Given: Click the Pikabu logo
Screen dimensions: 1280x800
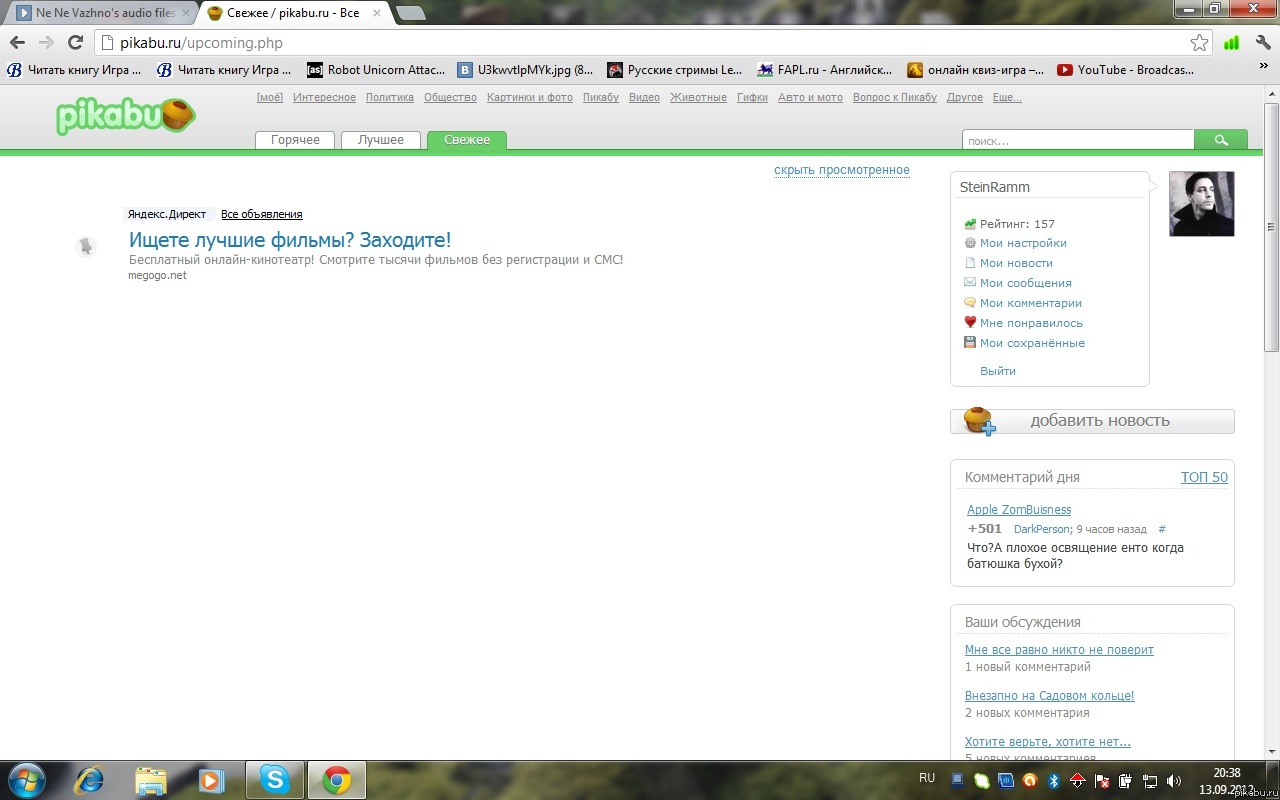Looking at the screenshot, I should [125, 116].
